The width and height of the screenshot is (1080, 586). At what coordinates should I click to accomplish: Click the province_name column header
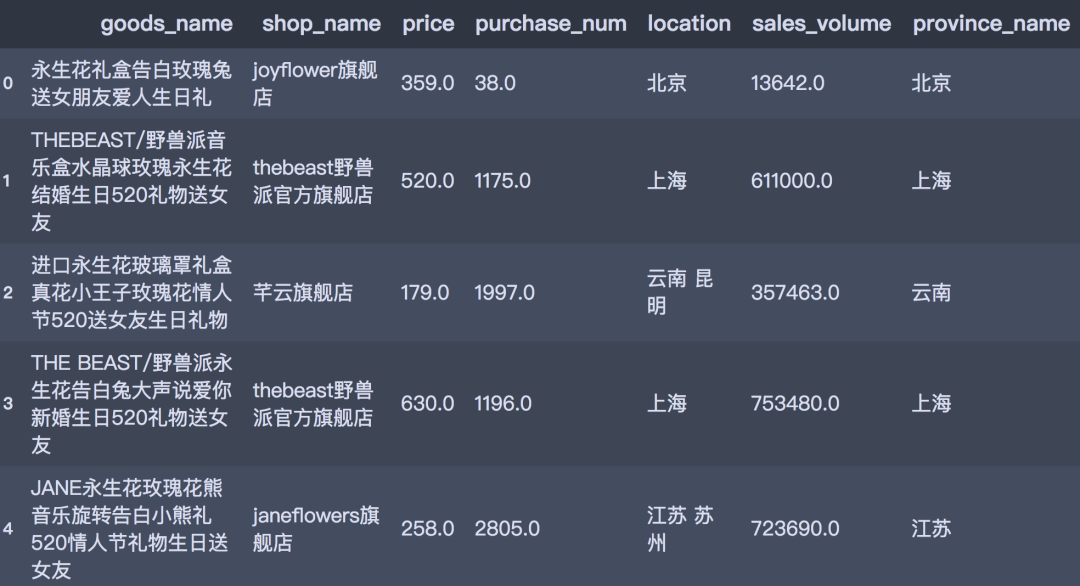coord(991,24)
